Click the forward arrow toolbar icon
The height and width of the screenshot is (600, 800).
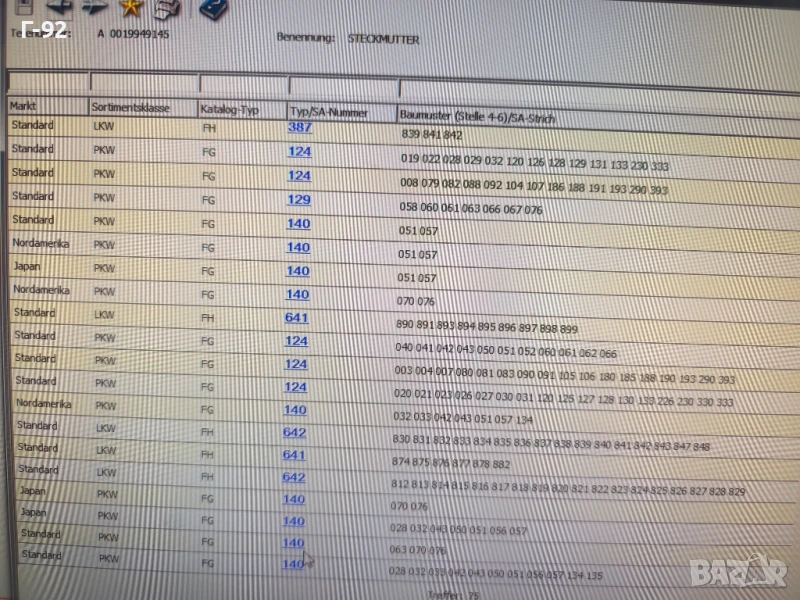coord(93,7)
